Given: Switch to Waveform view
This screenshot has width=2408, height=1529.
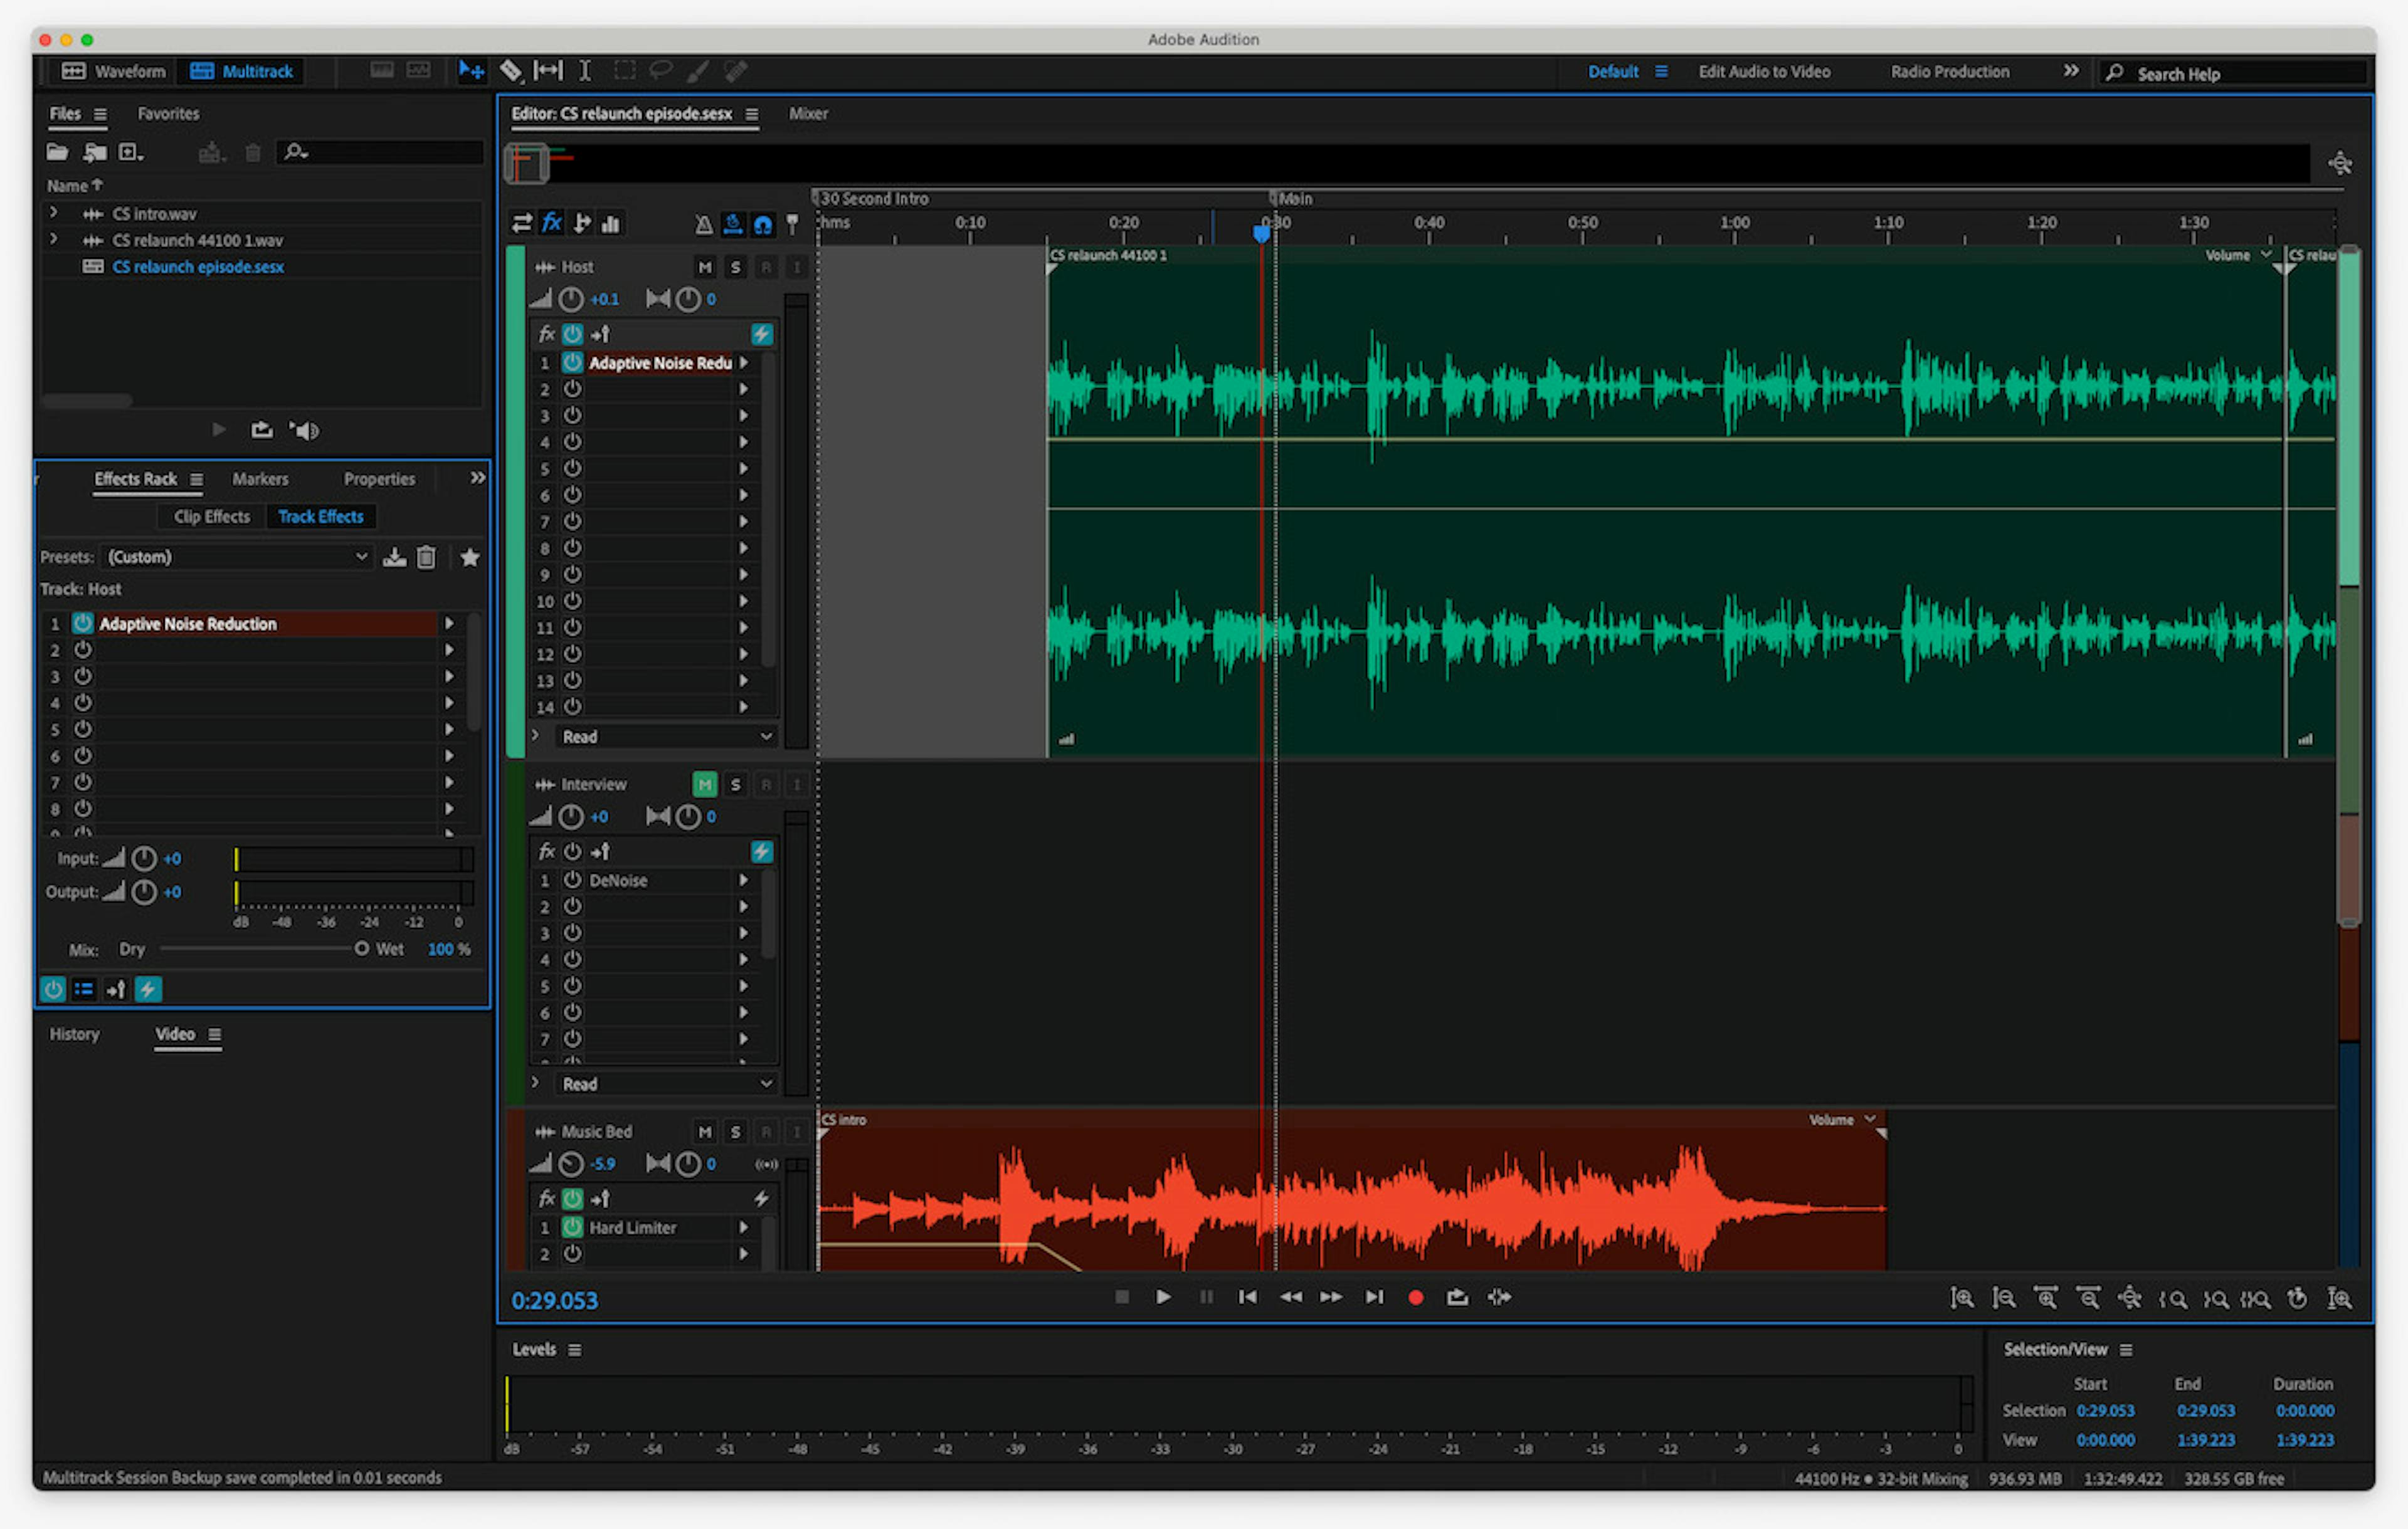Looking at the screenshot, I should pos(114,71).
